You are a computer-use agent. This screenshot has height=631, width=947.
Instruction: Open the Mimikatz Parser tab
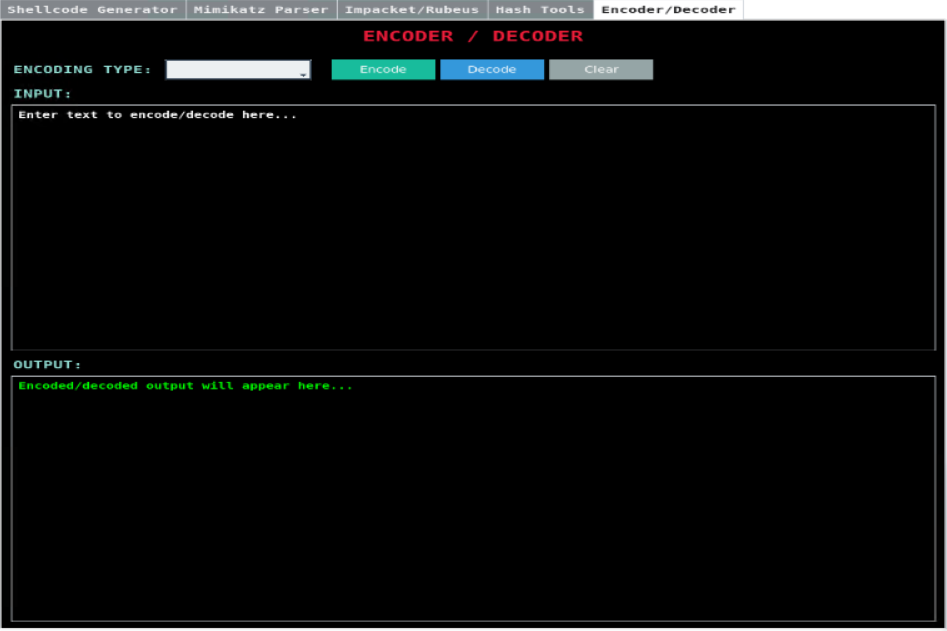pos(261,10)
